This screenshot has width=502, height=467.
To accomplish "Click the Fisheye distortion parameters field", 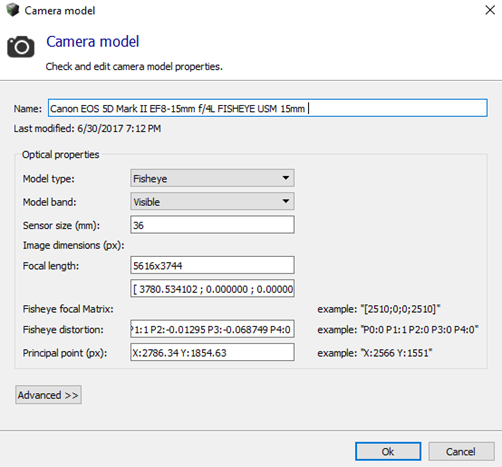I will [x=212, y=329].
